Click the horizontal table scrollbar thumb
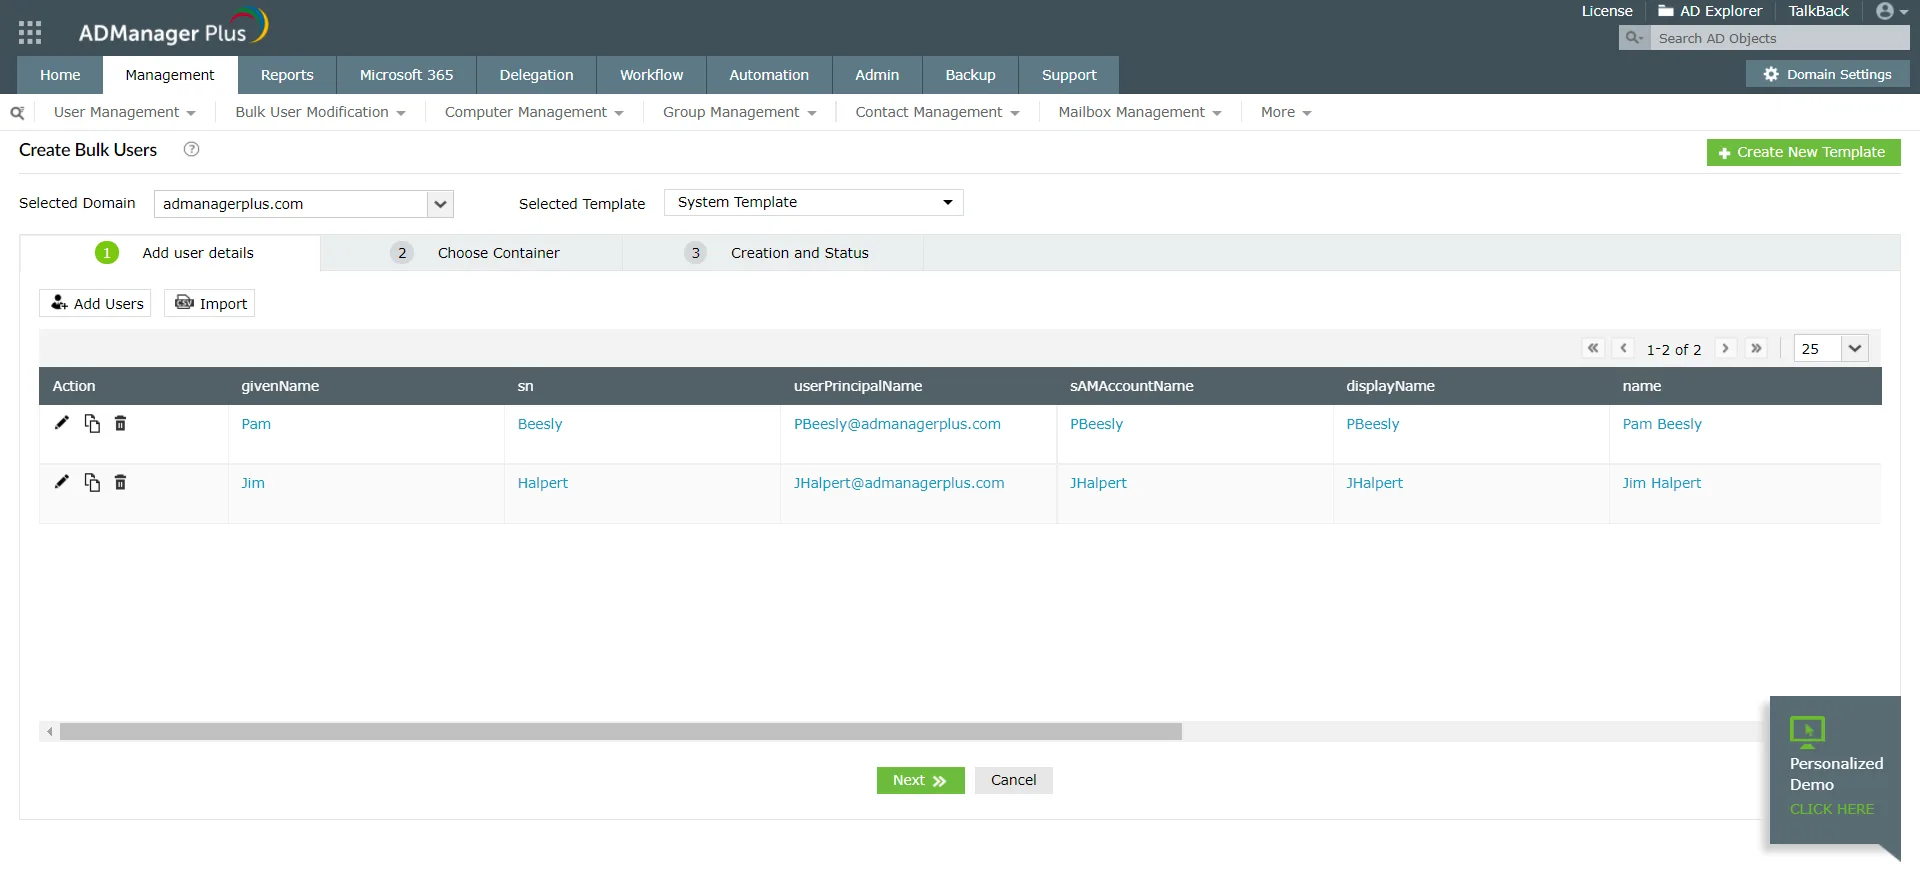Image resolution: width=1920 pixels, height=870 pixels. (620, 732)
